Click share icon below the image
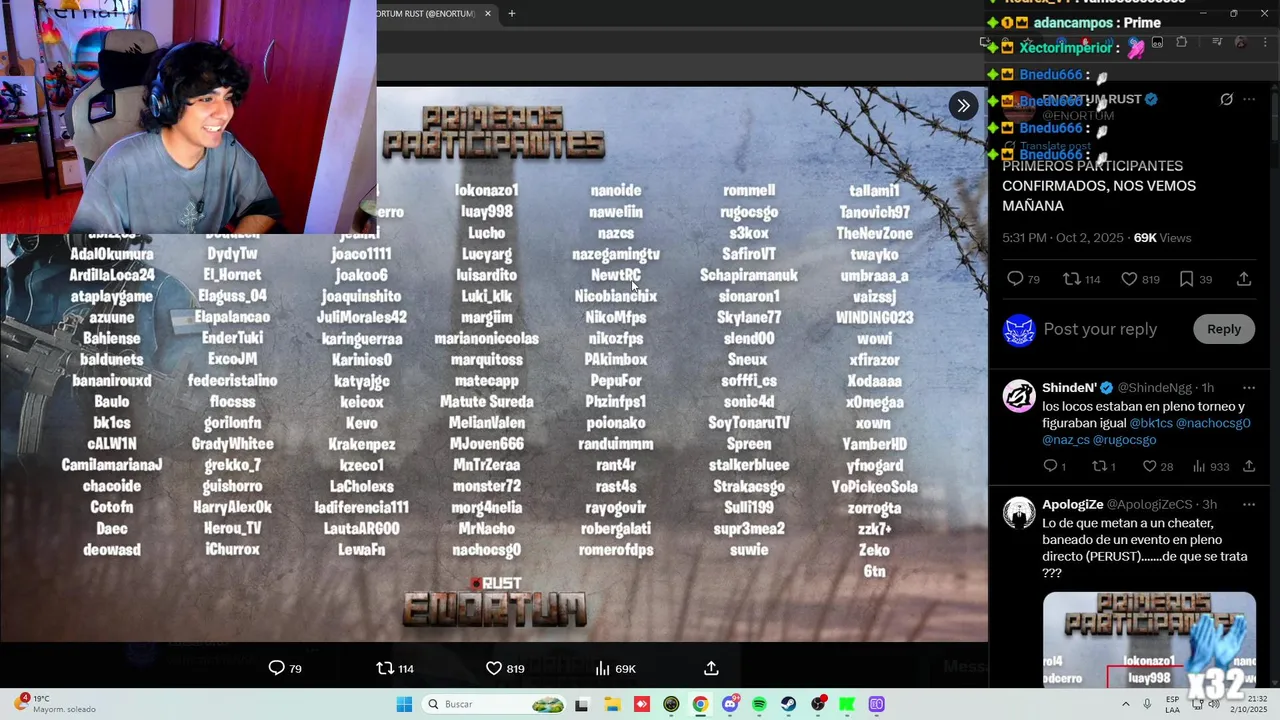The height and width of the screenshot is (720, 1280). (x=711, y=668)
